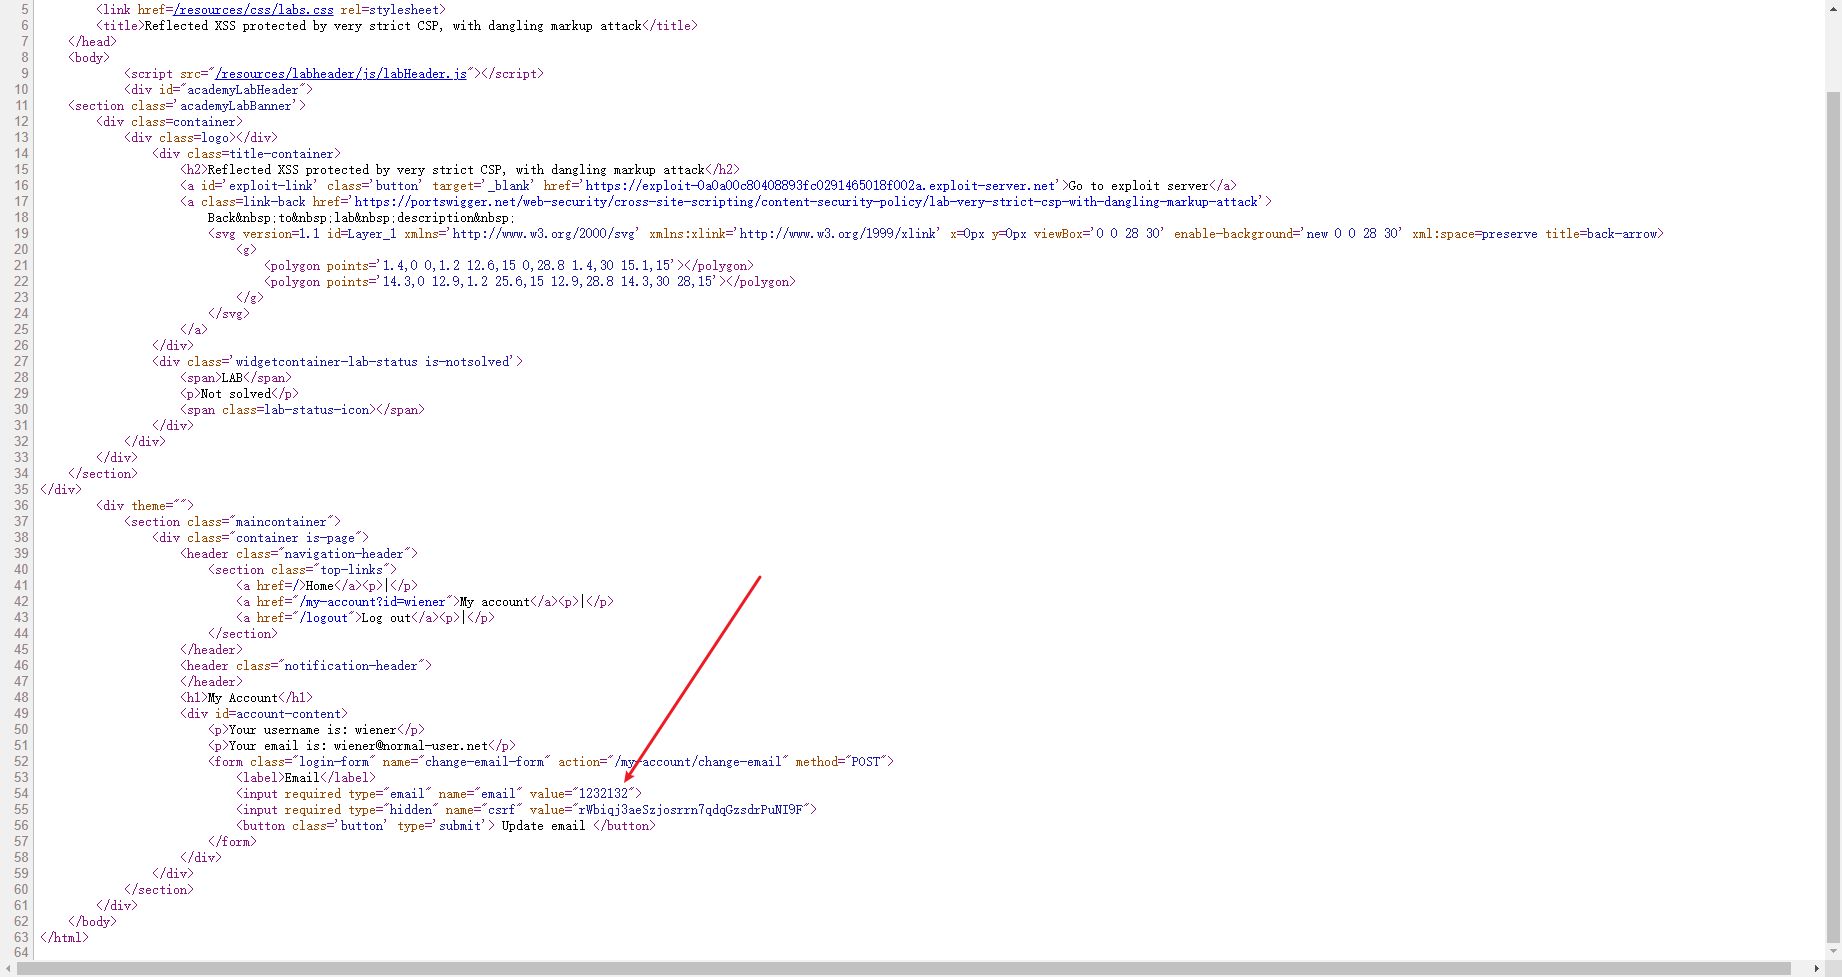Click the div class=title-container line
The width and height of the screenshot is (1842, 977).
(x=246, y=154)
